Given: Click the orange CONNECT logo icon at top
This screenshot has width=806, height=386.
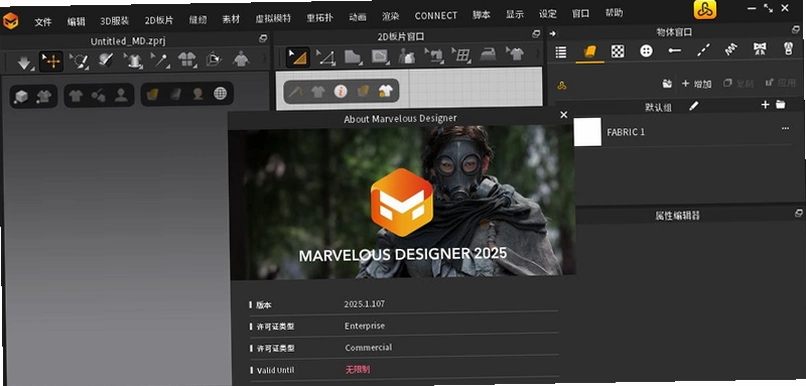Looking at the screenshot, I should [705, 10].
